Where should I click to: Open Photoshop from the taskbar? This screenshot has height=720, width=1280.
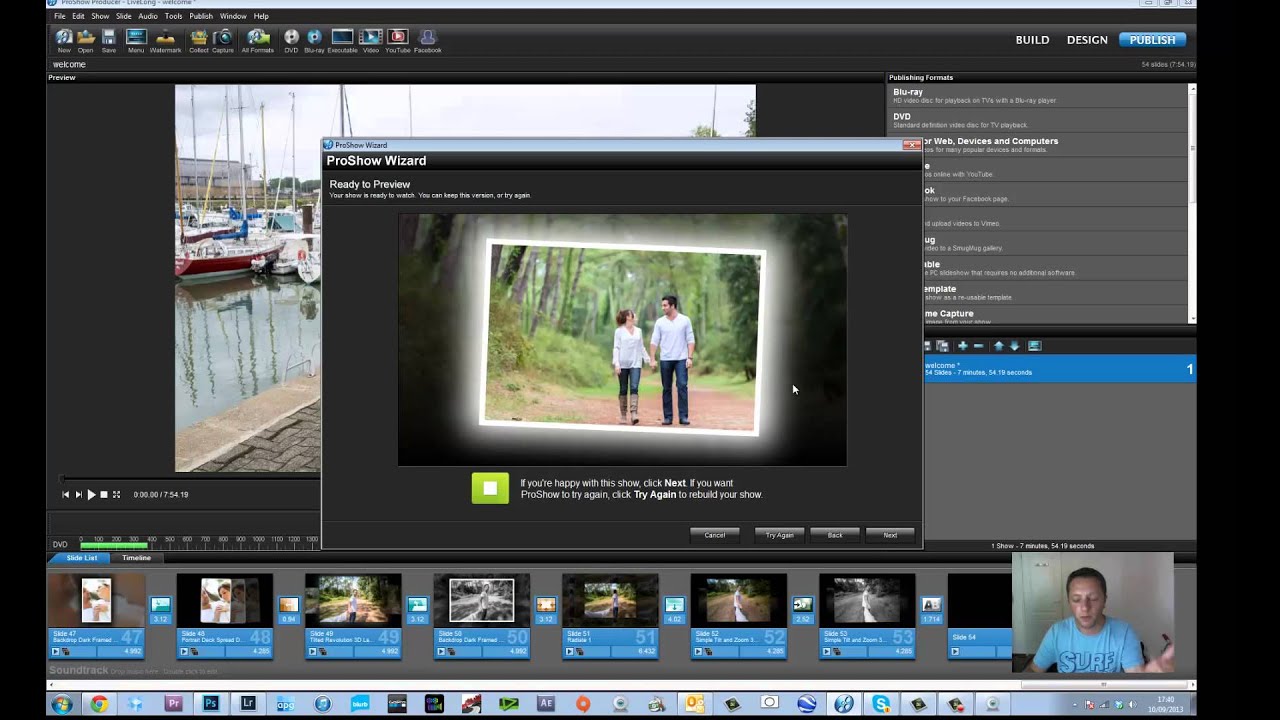click(x=210, y=704)
